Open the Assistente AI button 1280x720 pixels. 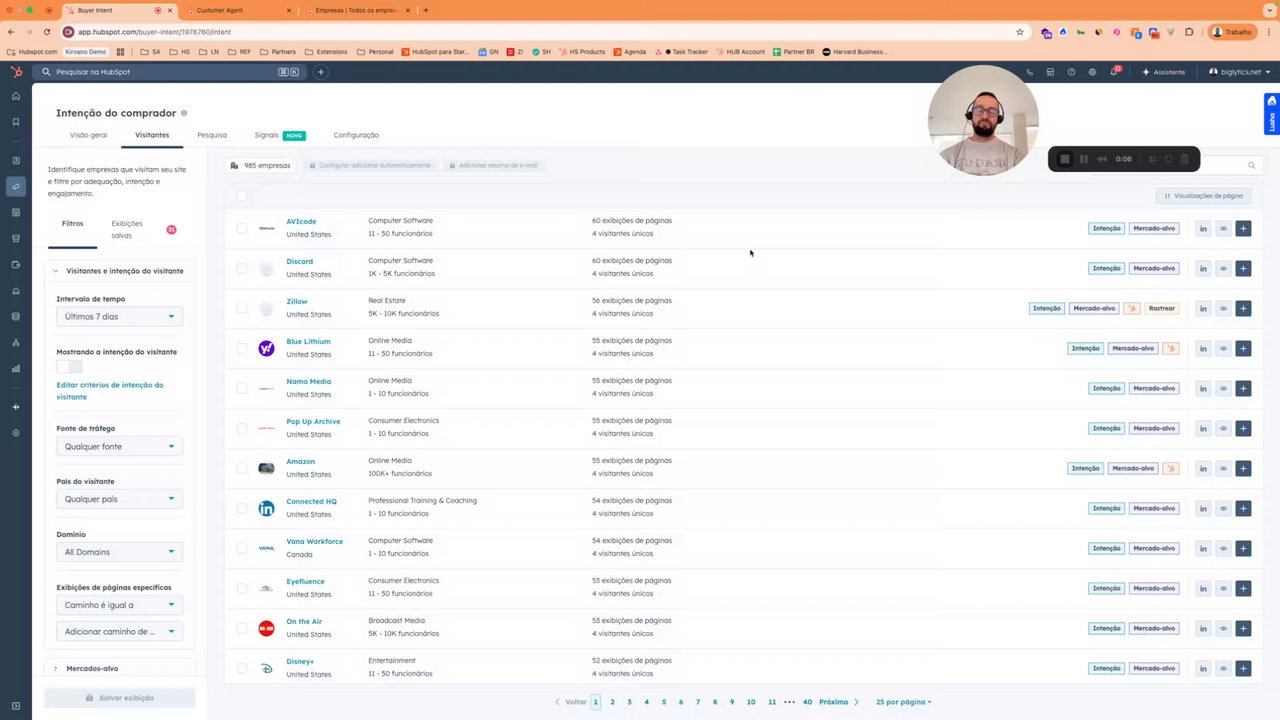pos(1163,72)
